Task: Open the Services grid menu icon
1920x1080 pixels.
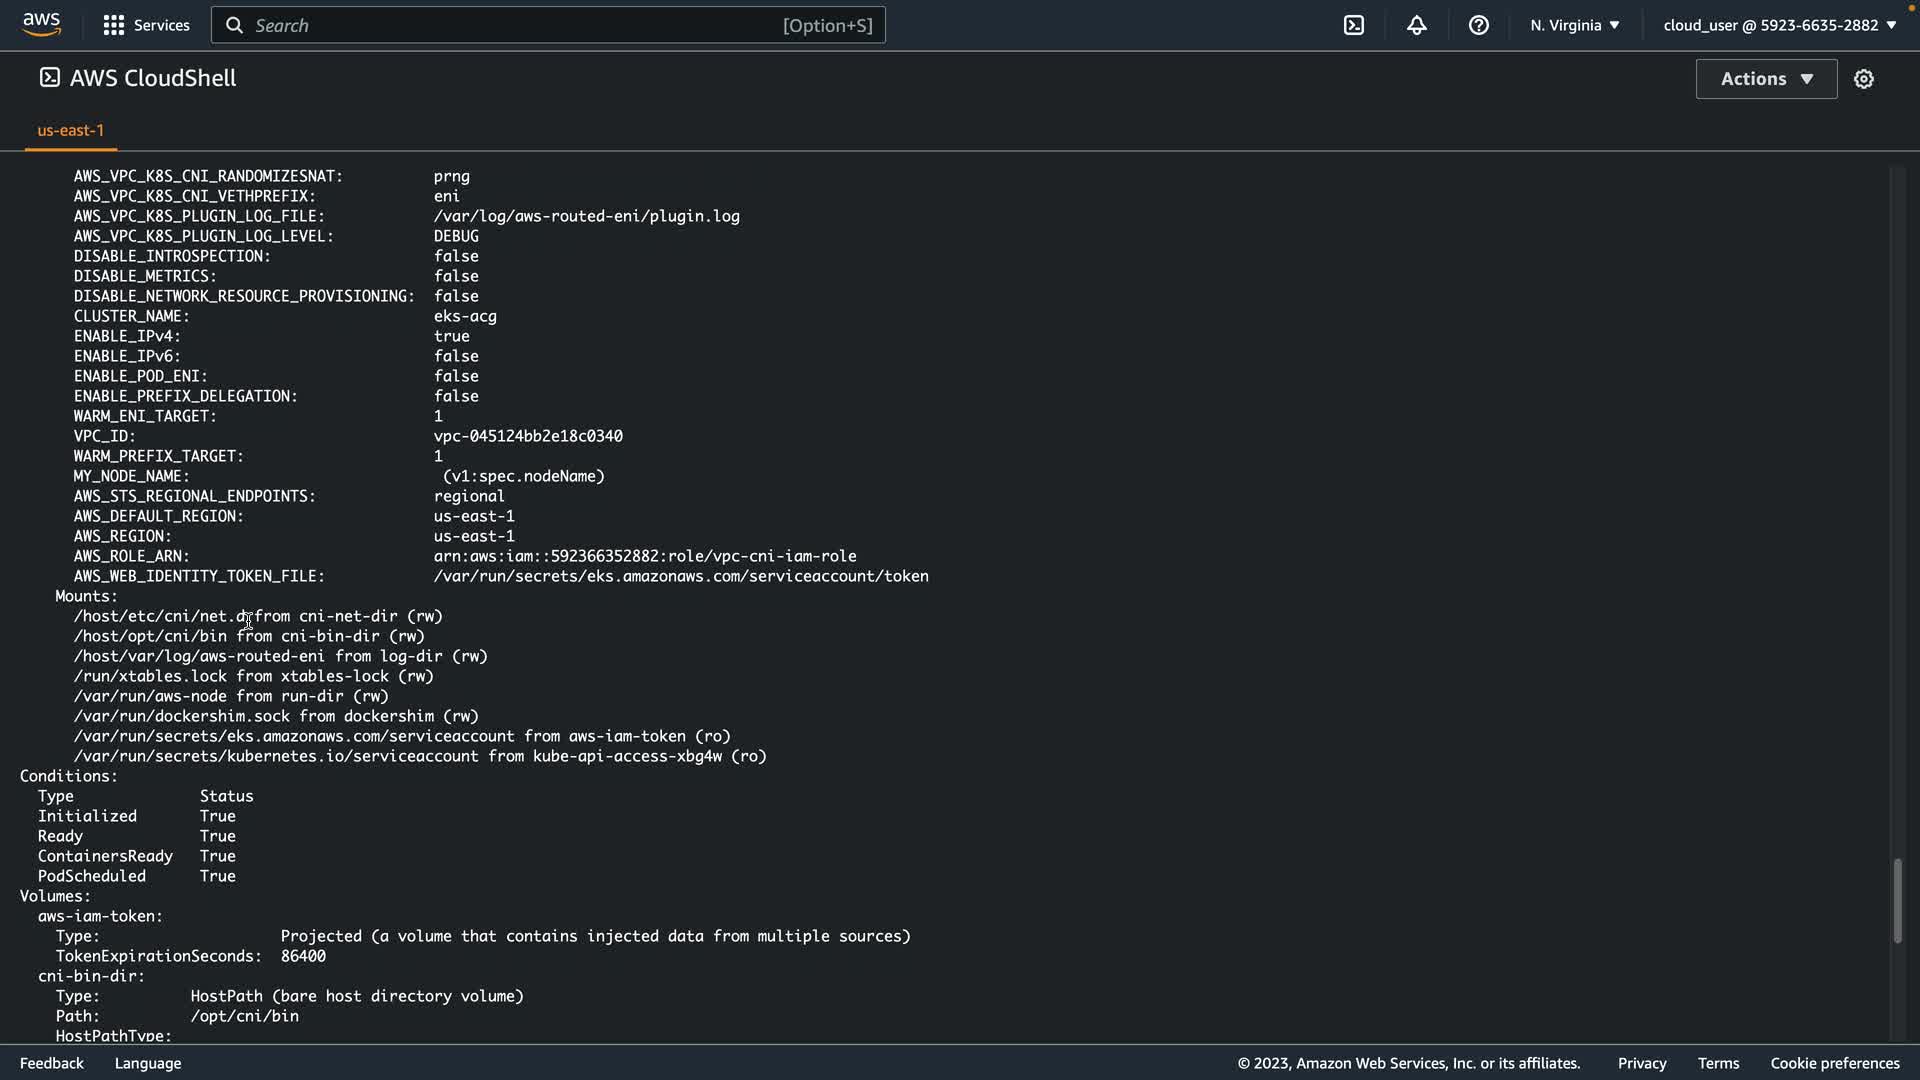Action: [x=114, y=25]
